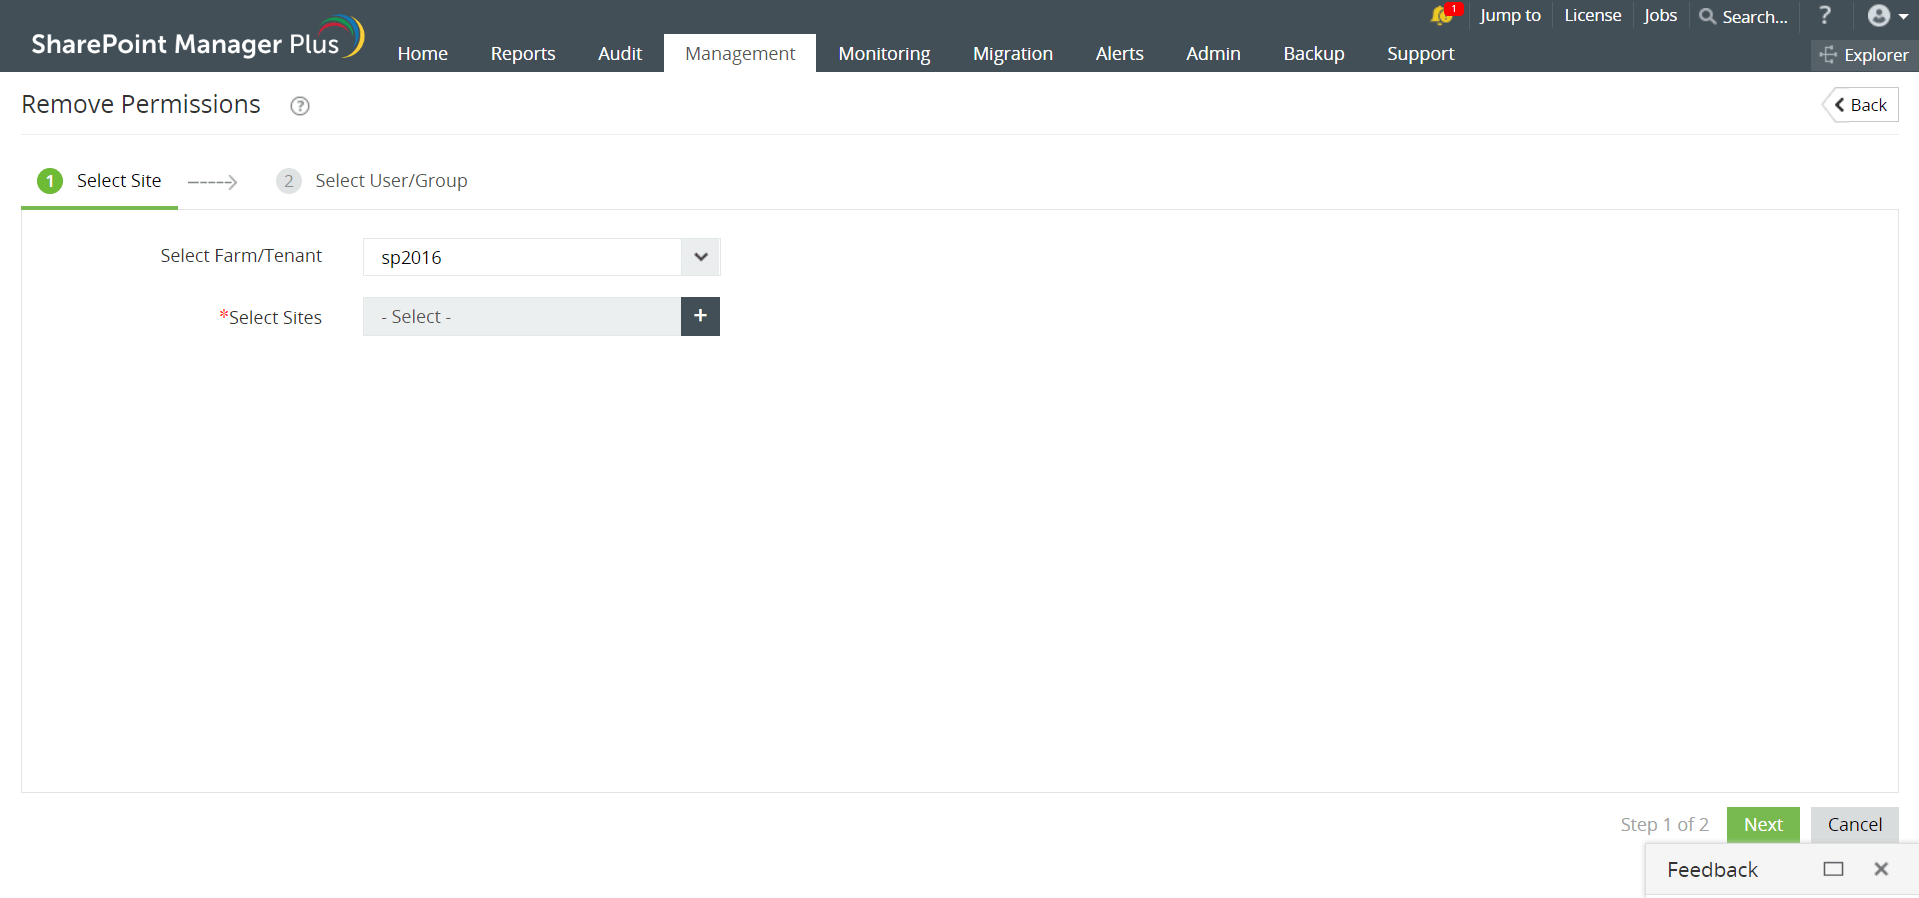Screen dimensions: 1919x898
Task: Open the Monitoring tab
Action: [x=884, y=53]
